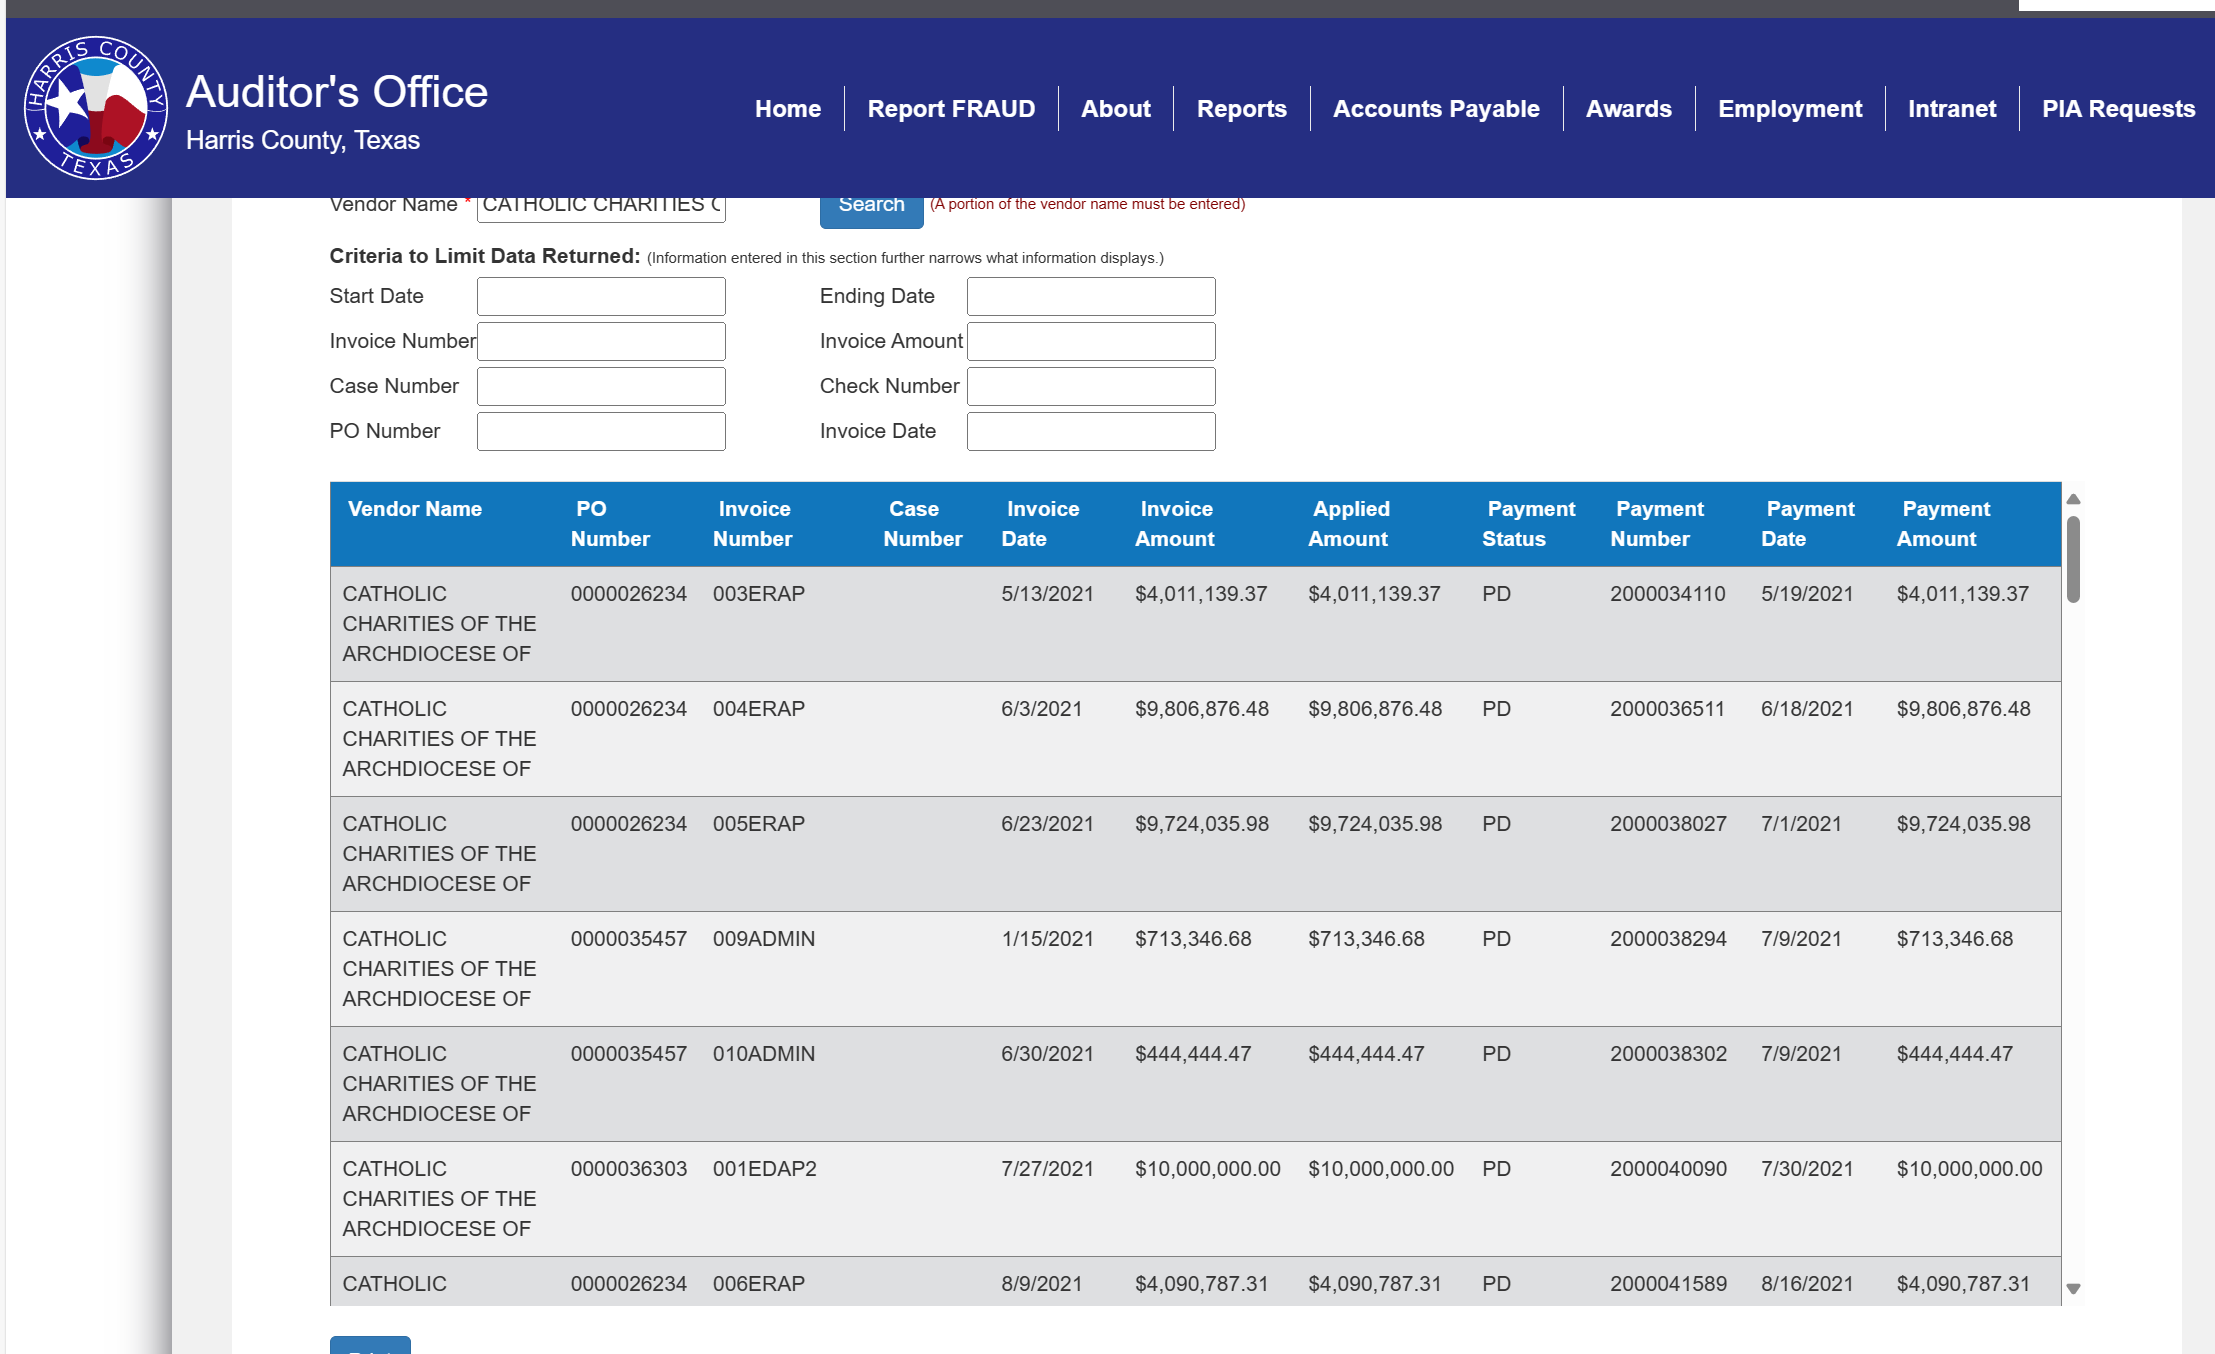Click payment number 2000041589

(1668, 1284)
